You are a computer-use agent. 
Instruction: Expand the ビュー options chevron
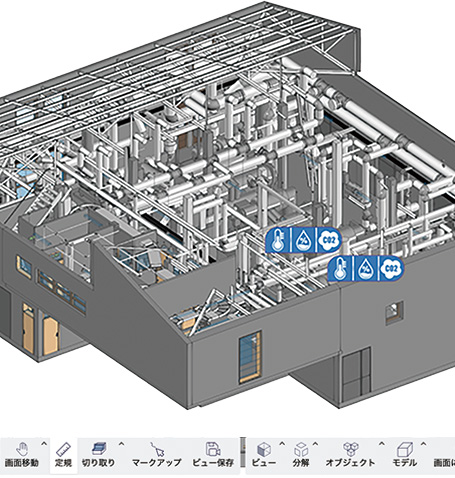pos(282,444)
